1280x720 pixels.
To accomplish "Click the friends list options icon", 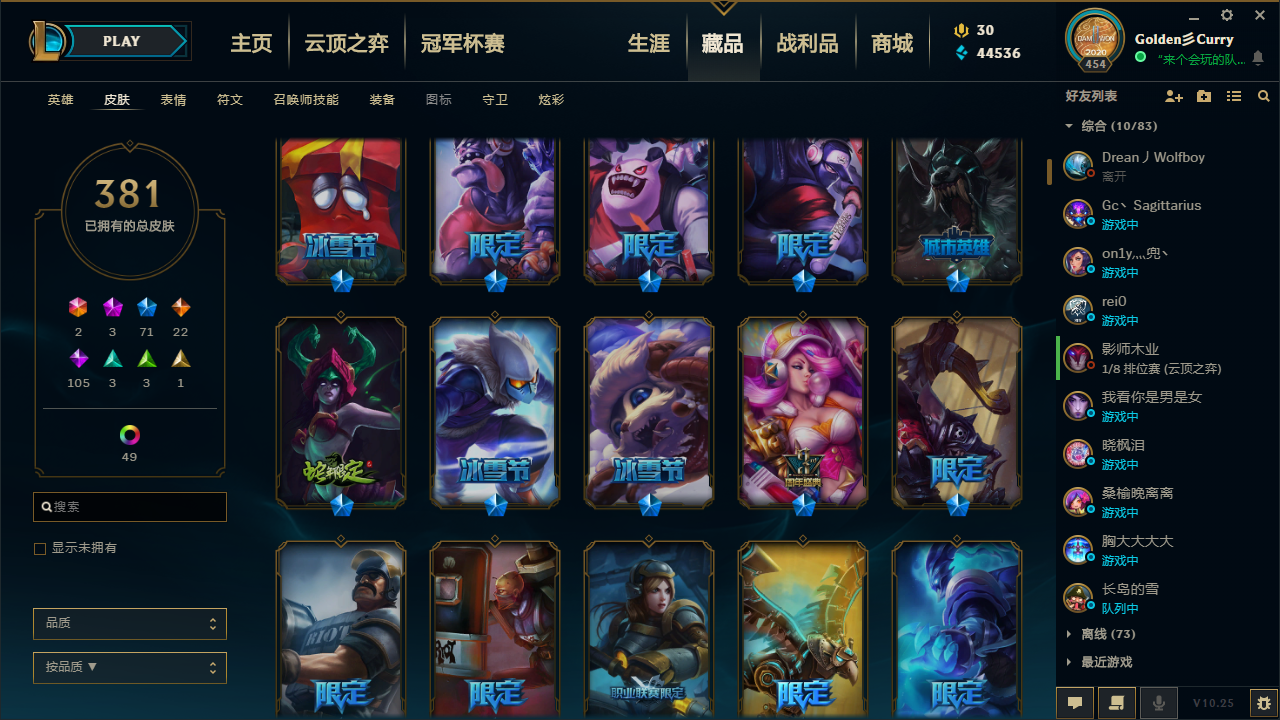I will 1234,96.
